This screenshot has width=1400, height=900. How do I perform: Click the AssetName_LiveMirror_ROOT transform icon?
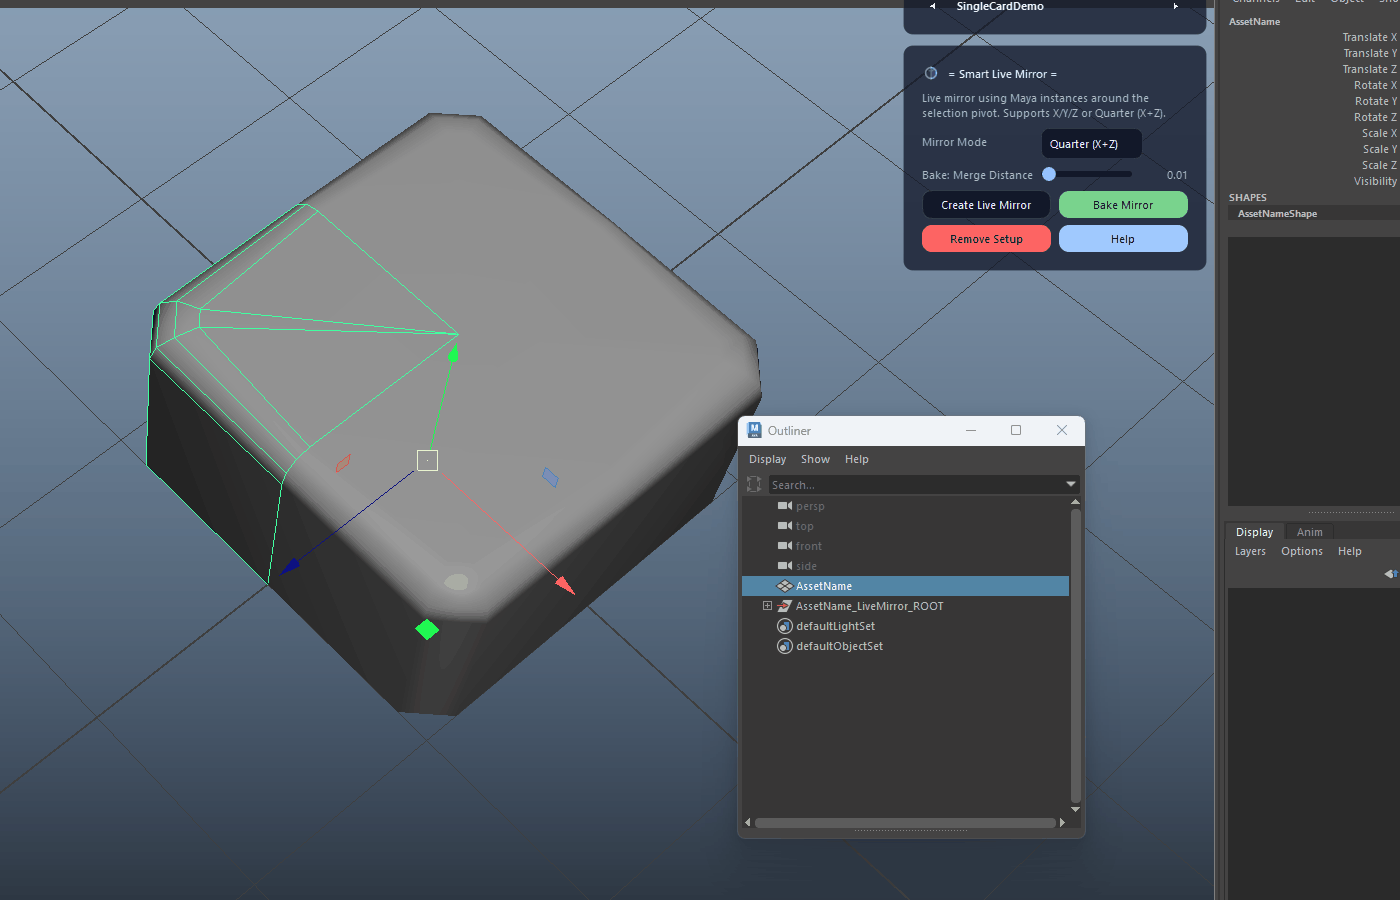coord(785,606)
